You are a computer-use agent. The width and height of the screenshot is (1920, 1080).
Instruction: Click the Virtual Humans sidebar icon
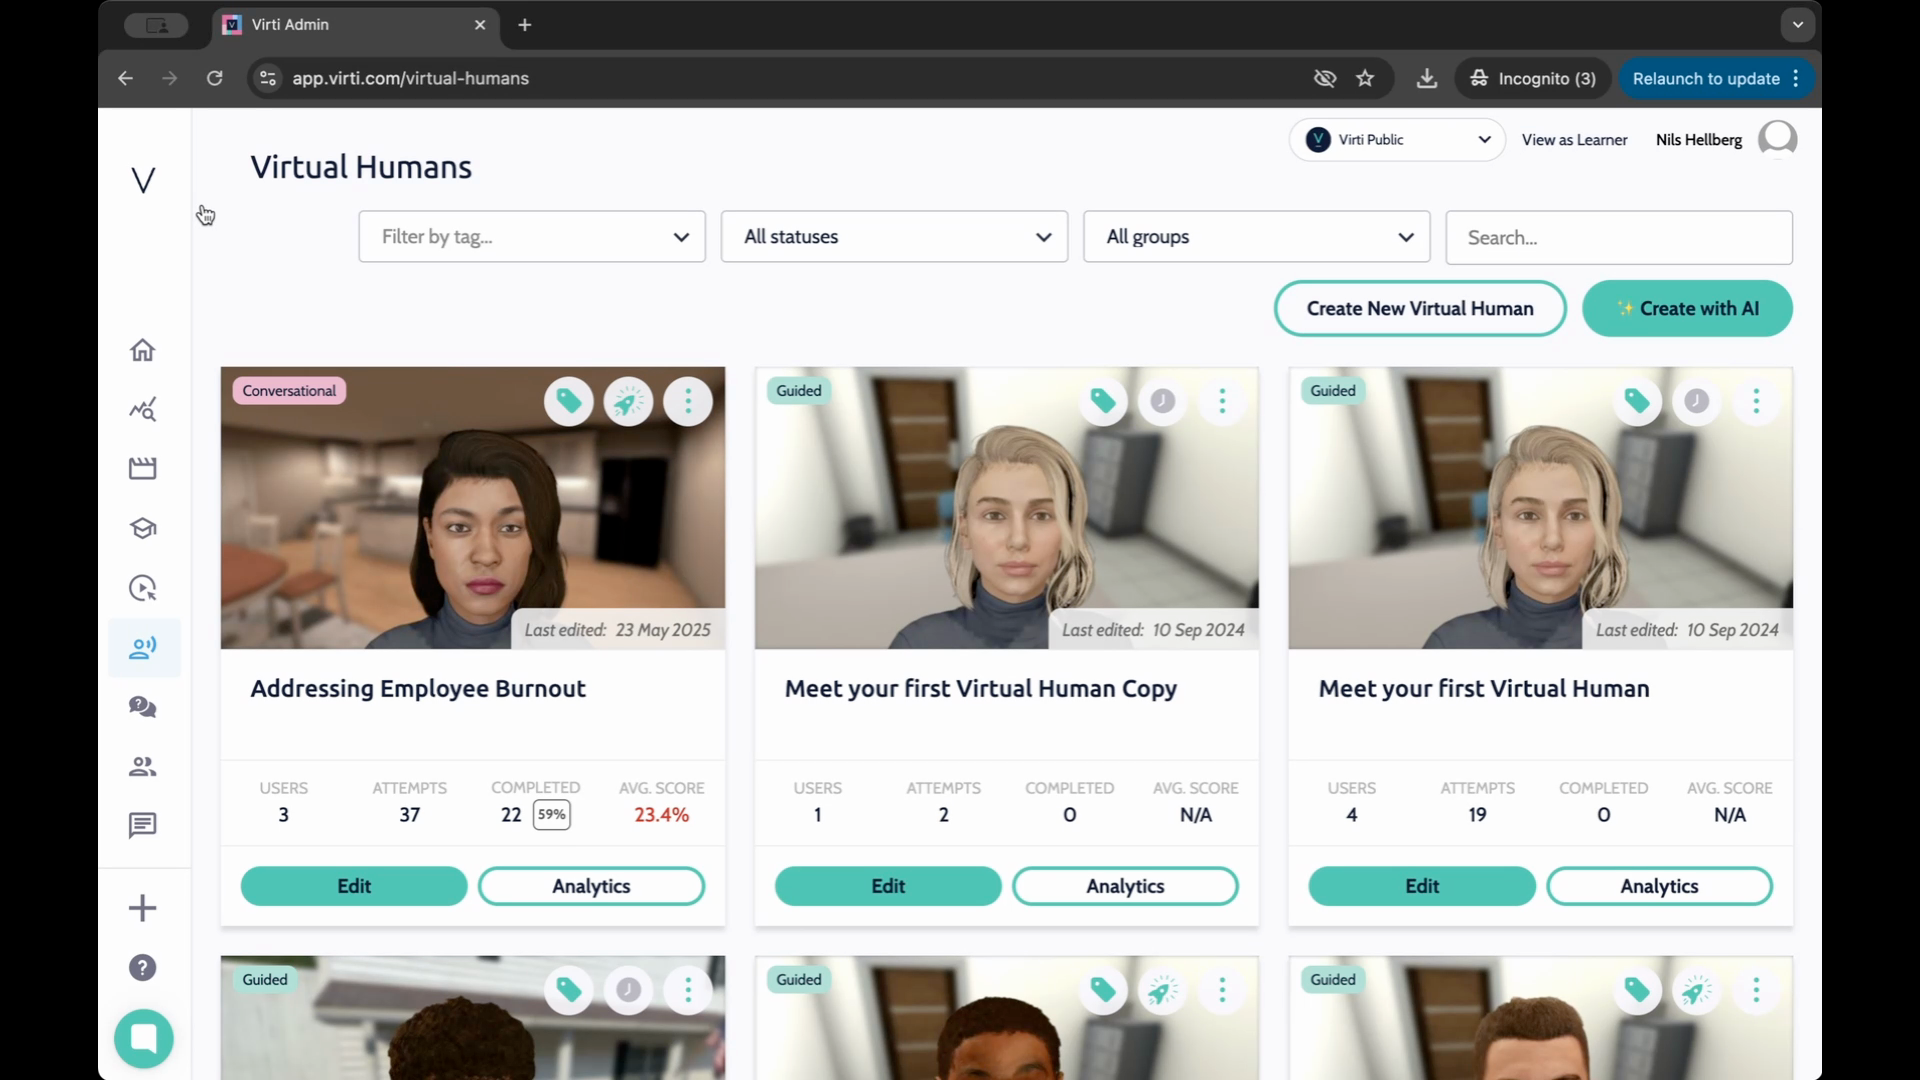point(143,648)
